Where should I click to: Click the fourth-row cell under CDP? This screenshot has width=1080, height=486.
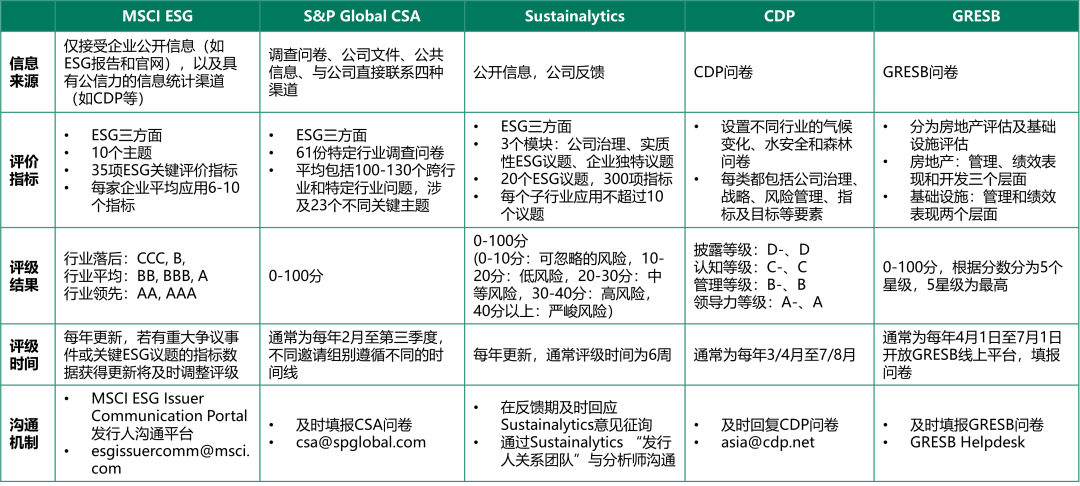click(779, 354)
